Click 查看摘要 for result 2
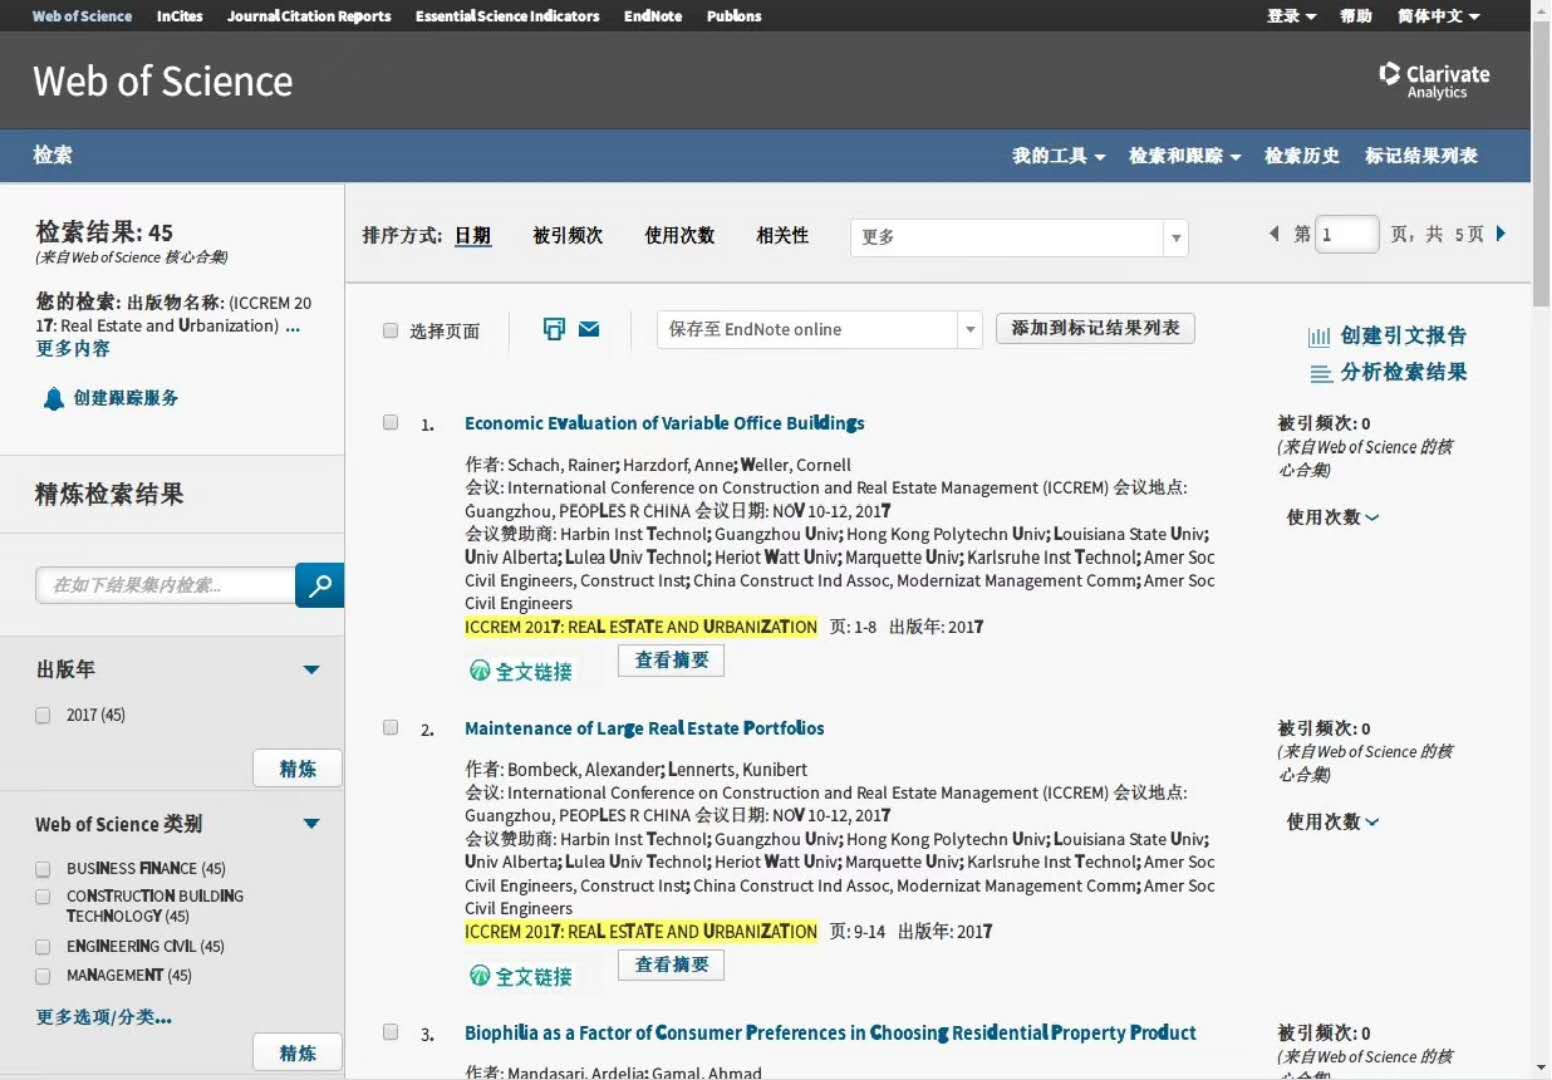This screenshot has width=1552, height=1080. (x=671, y=965)
